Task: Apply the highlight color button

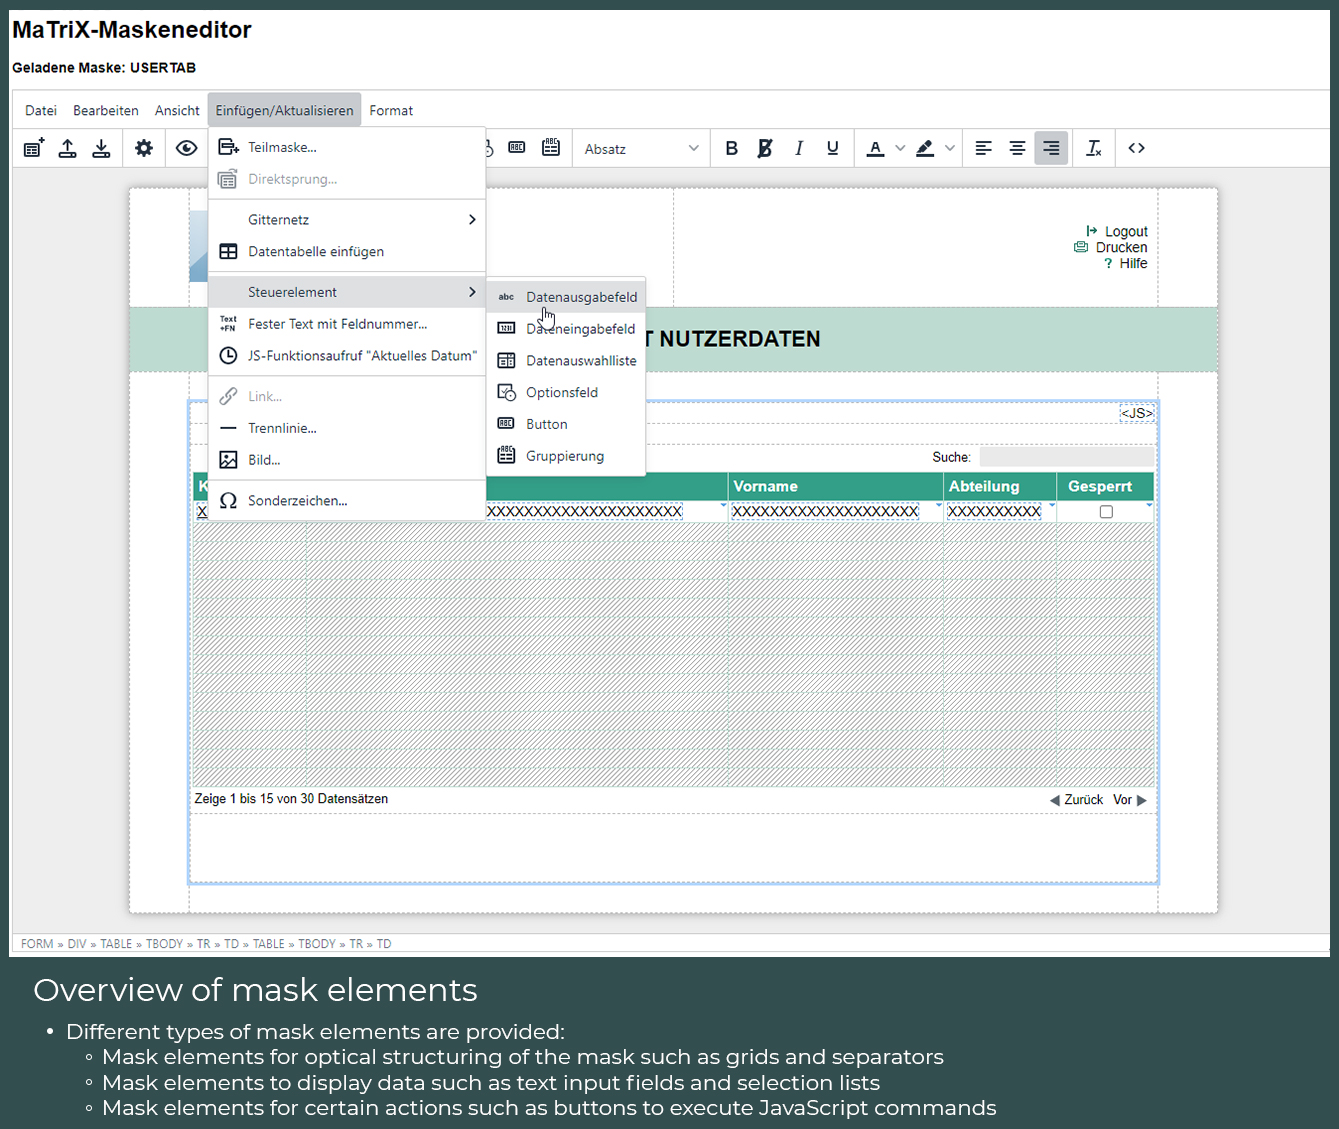Action: click(925, 148)
